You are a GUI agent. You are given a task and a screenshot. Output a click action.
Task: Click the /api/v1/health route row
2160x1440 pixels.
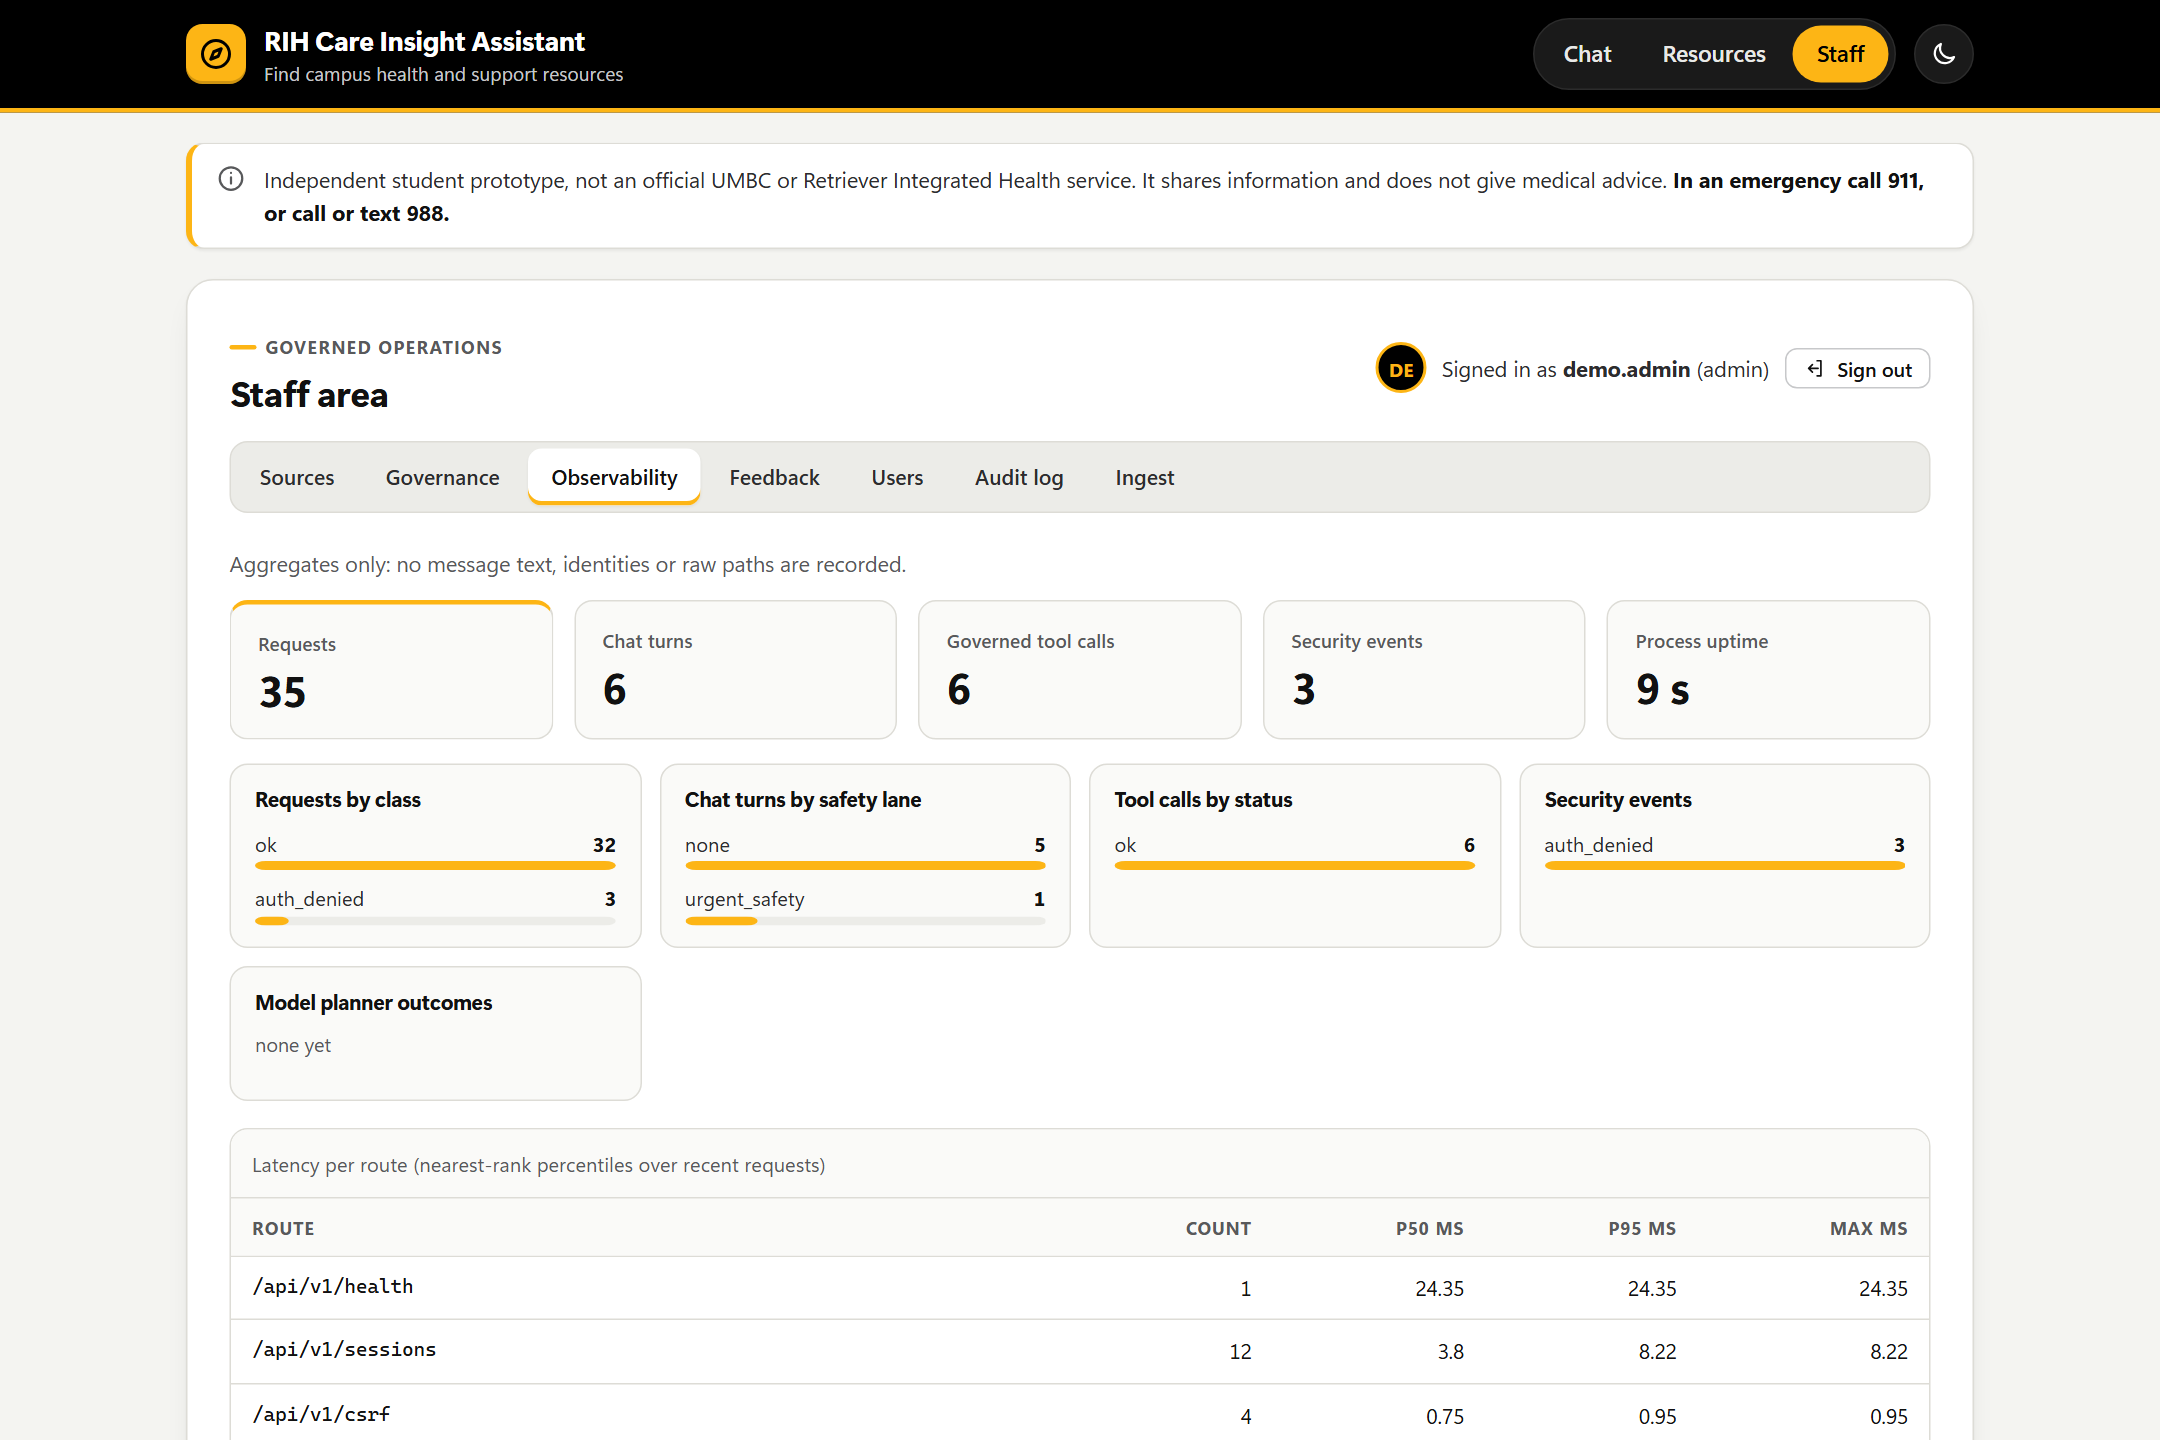(1080, 1288)
